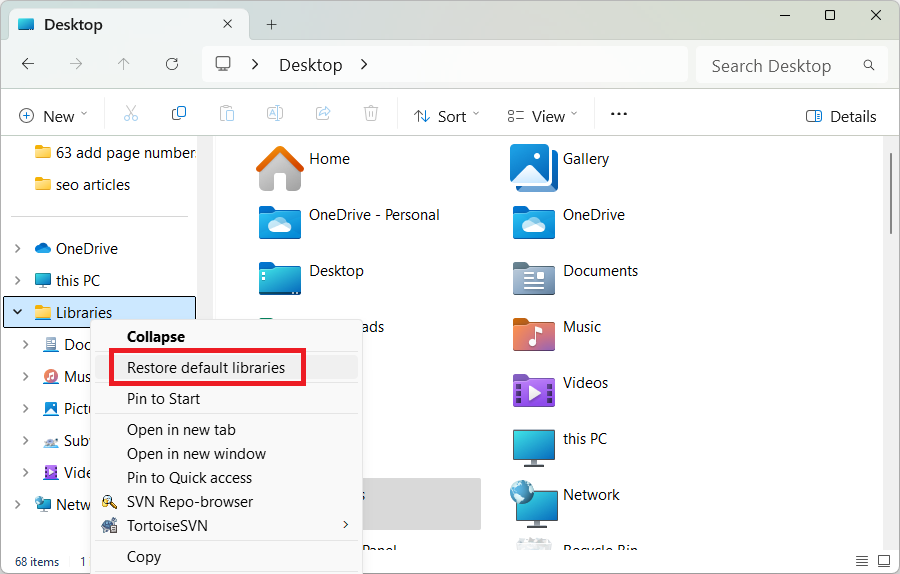The width and height of the screenshot is (900, 574).
Task: Select Restore default libraries
Action: pos(206,368)
